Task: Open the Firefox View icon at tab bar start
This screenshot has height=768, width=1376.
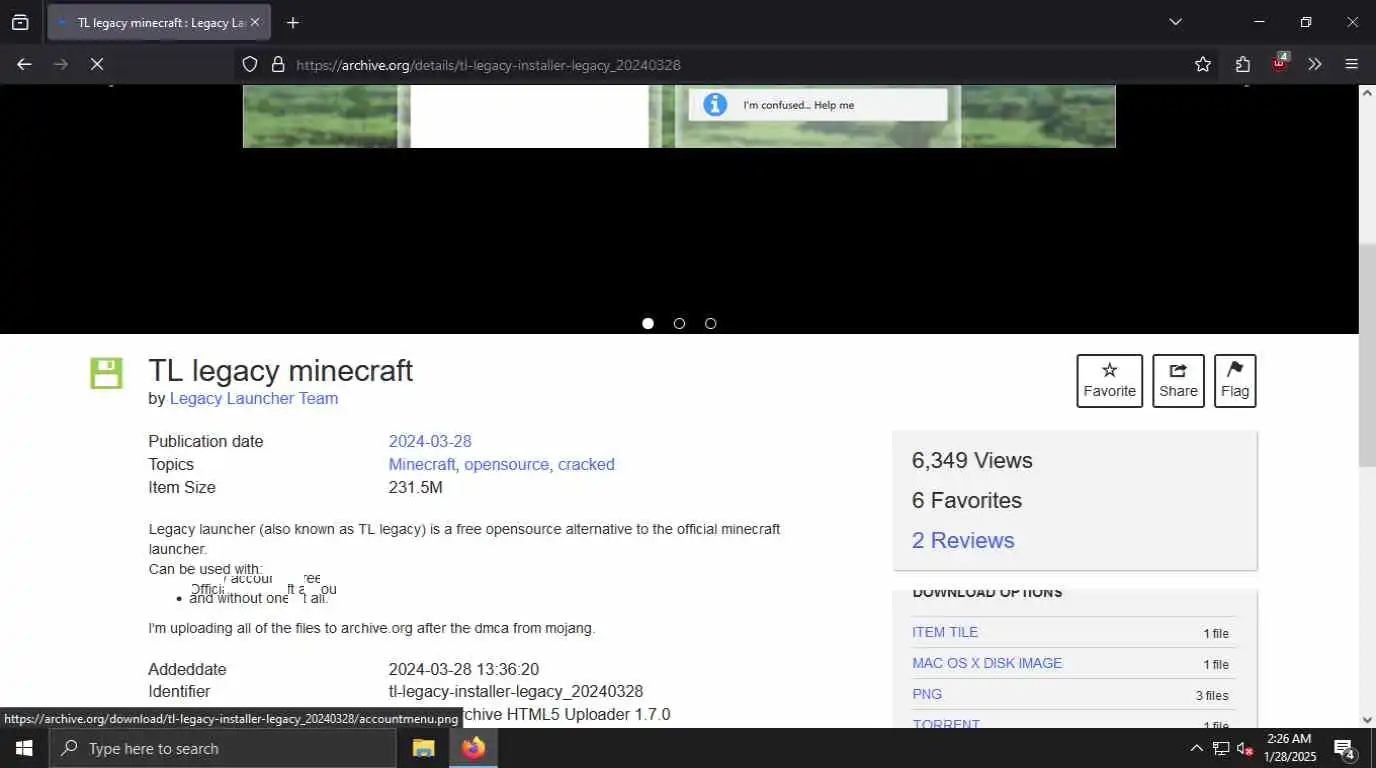Action: pos(20,22)
